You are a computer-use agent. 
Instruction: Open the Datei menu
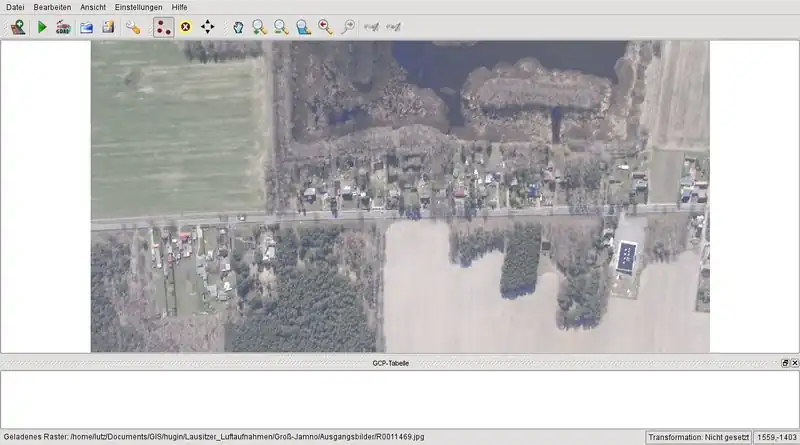pos(15,7)
